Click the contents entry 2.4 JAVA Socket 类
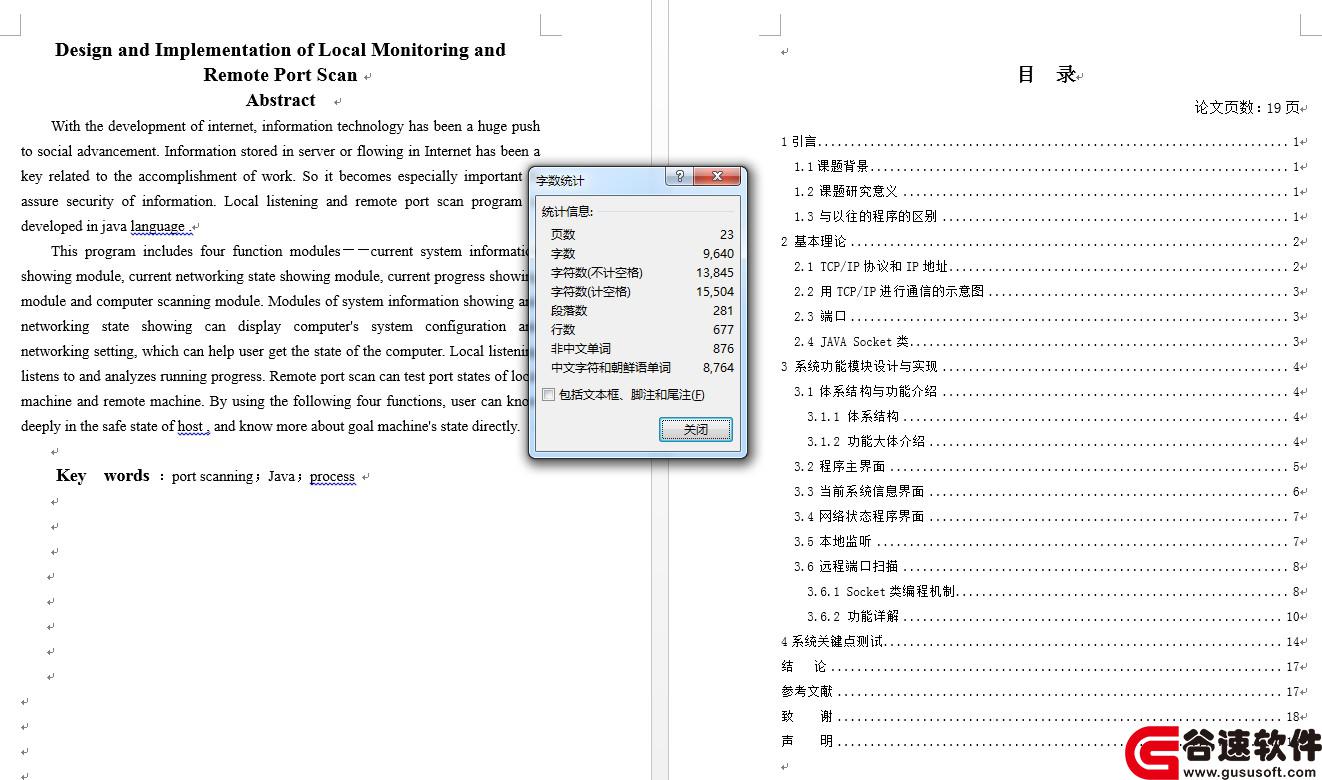The width and height of the screenshot is (1322, 780). [1047, 342]
